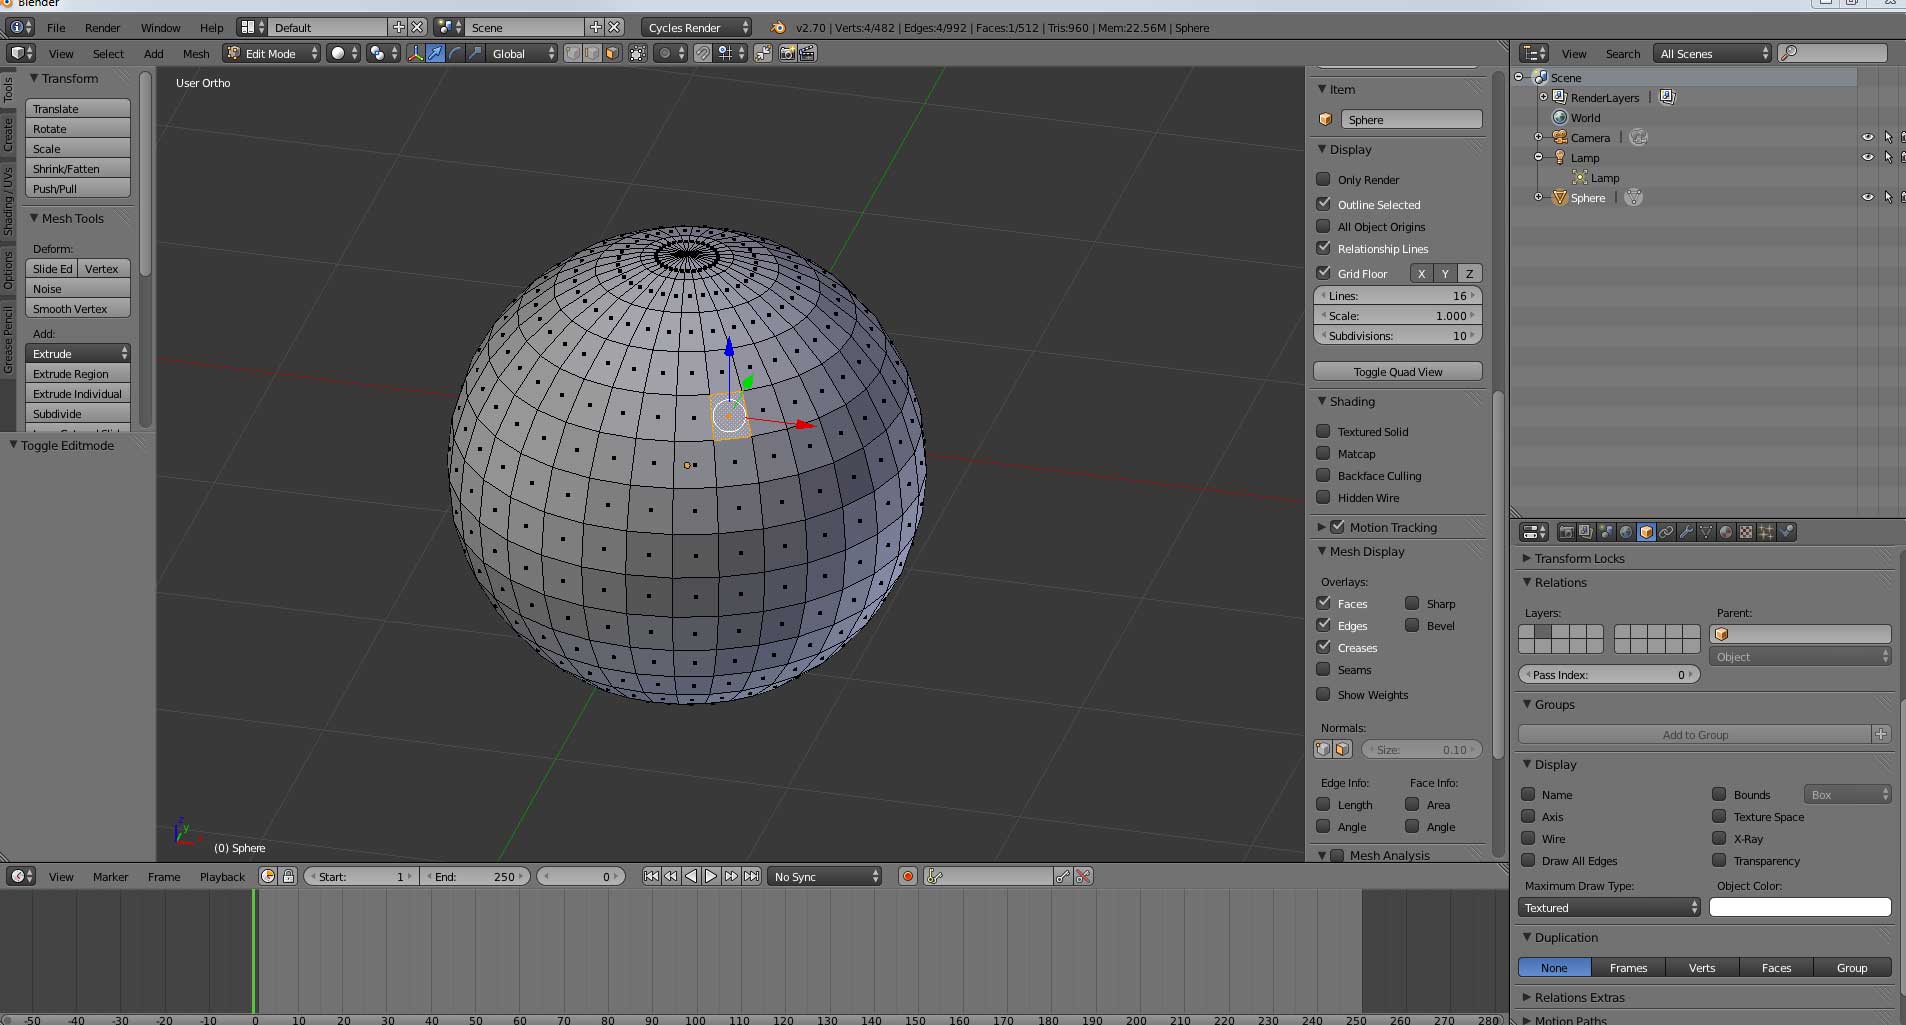This screenshot has height=1025, width=1906.
Task: Switch to face select mode in 3D header
Action: (612, 53)
